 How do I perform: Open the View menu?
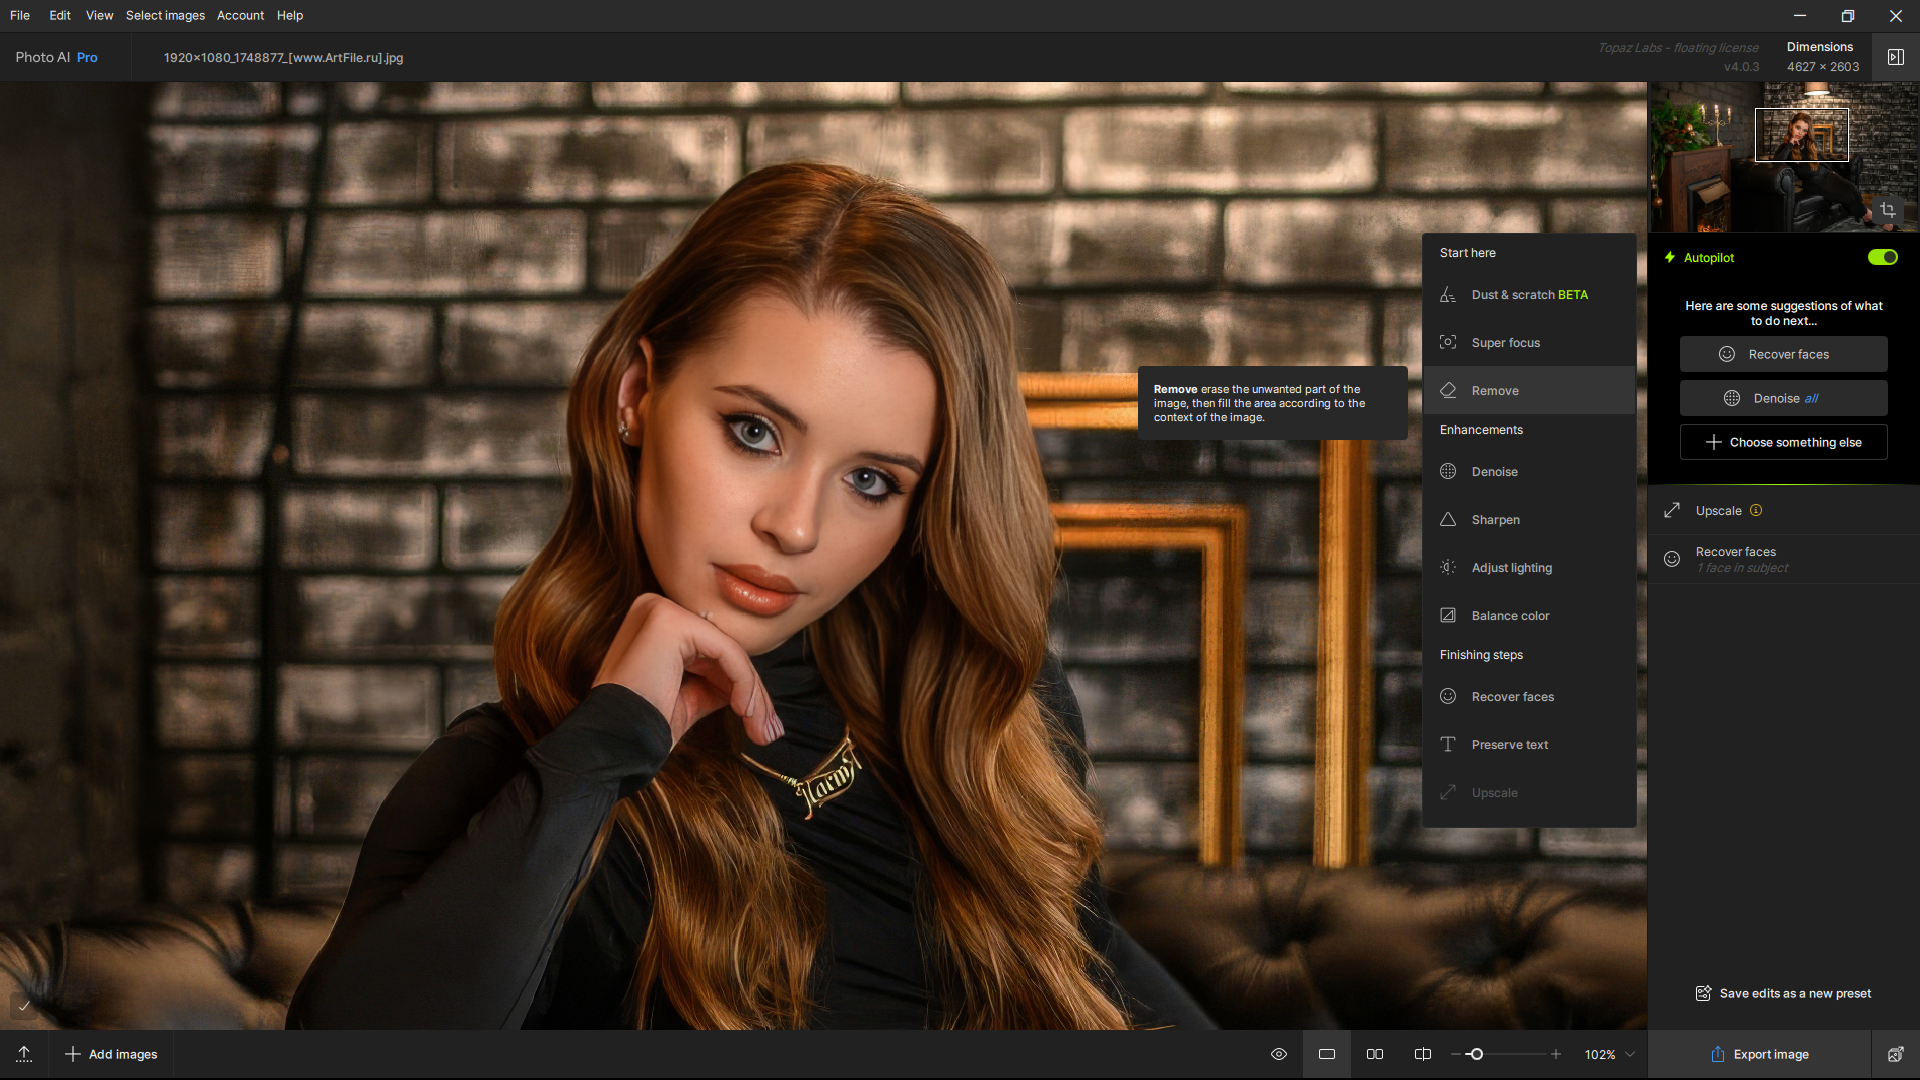(x=99, y=15)
